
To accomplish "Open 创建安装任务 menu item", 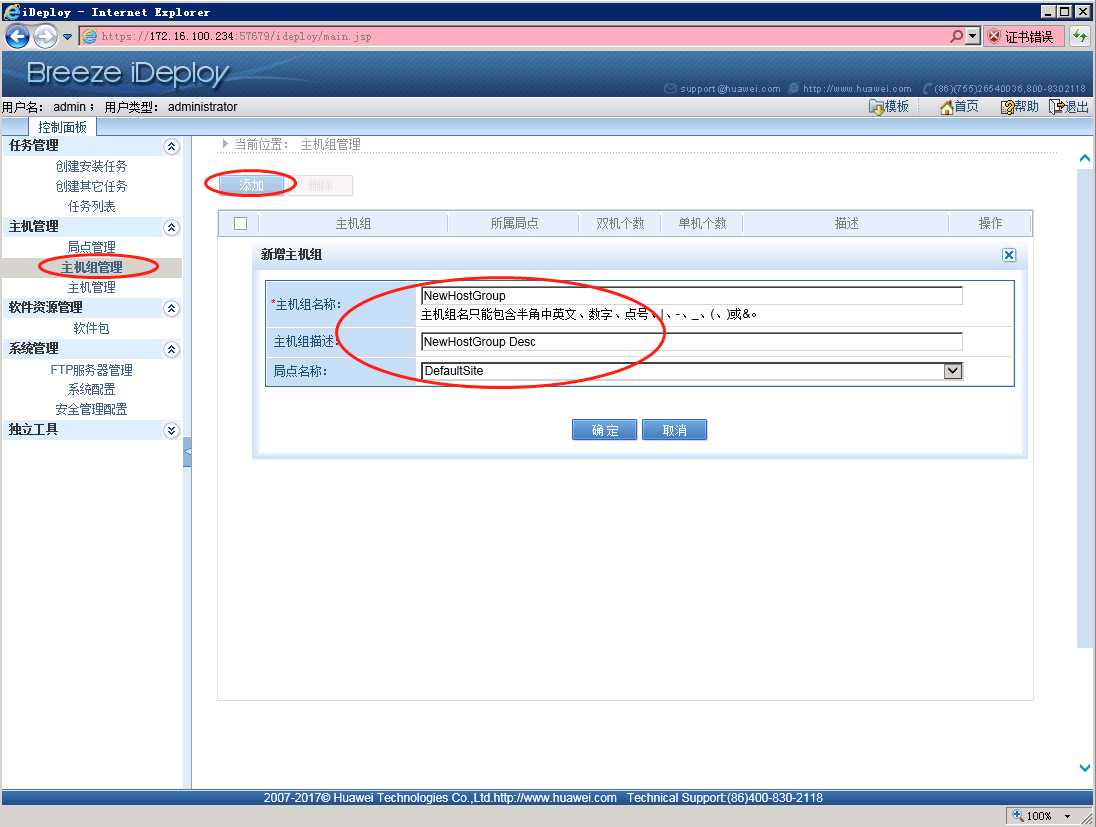I will point(92,166).
